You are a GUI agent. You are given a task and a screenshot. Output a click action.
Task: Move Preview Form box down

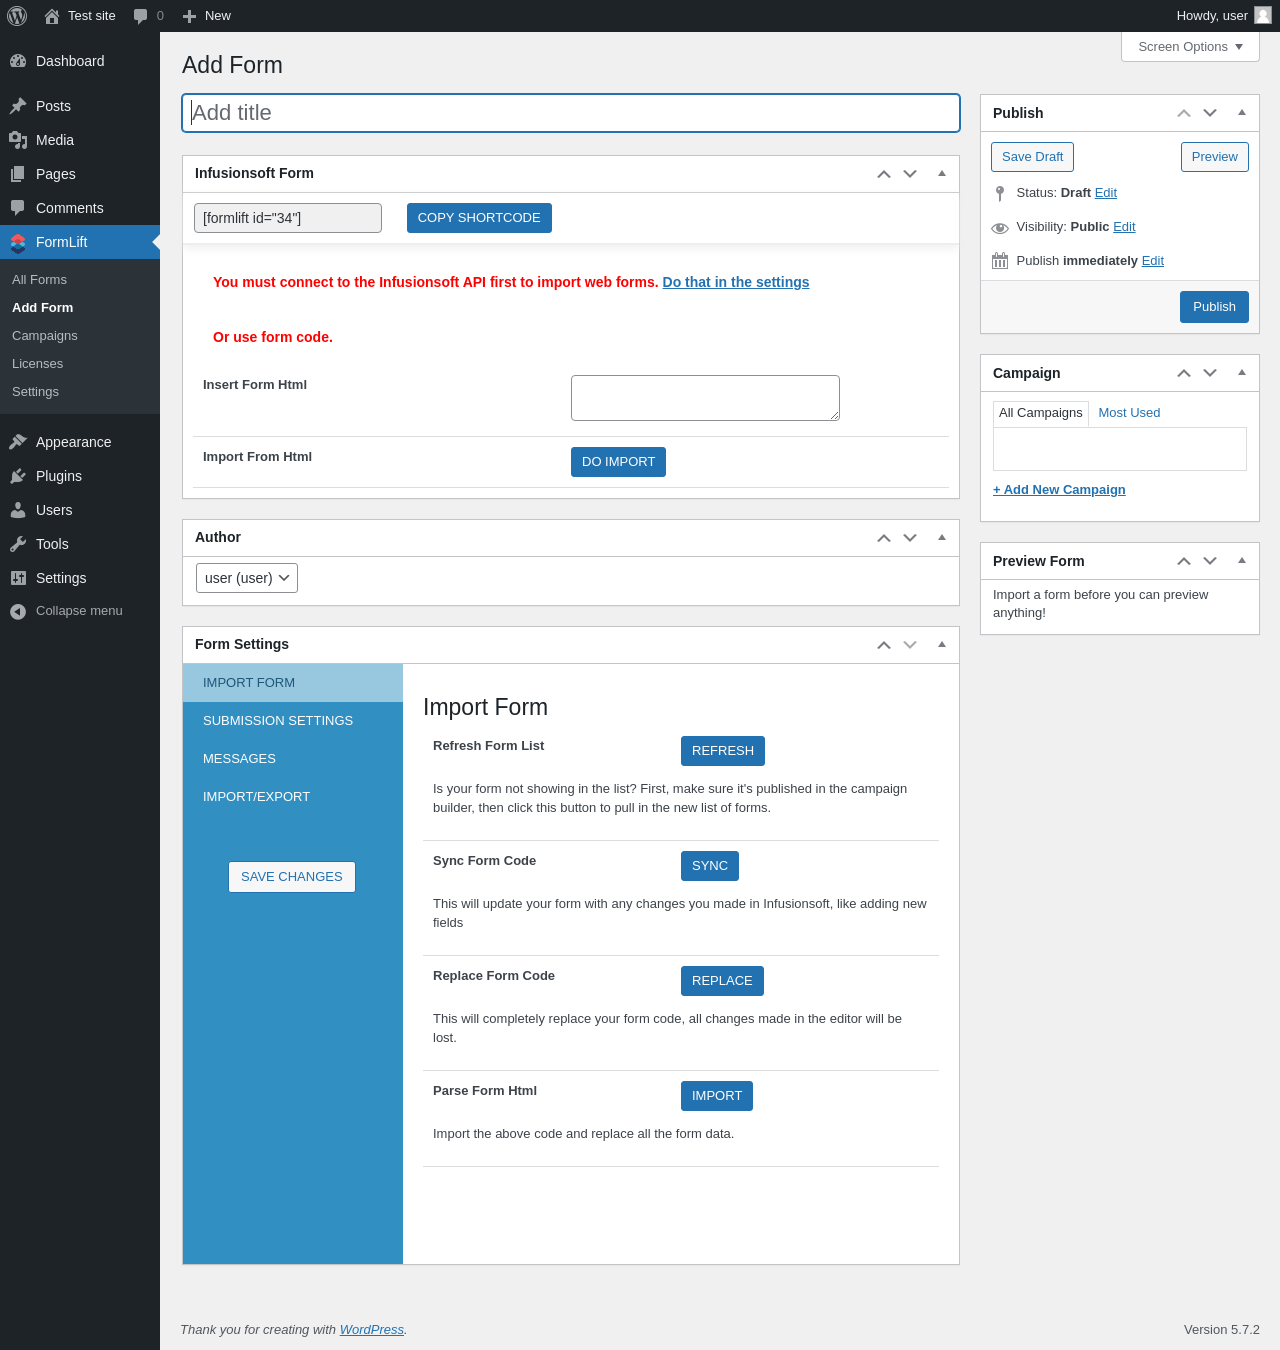(x=1210, y=561)
